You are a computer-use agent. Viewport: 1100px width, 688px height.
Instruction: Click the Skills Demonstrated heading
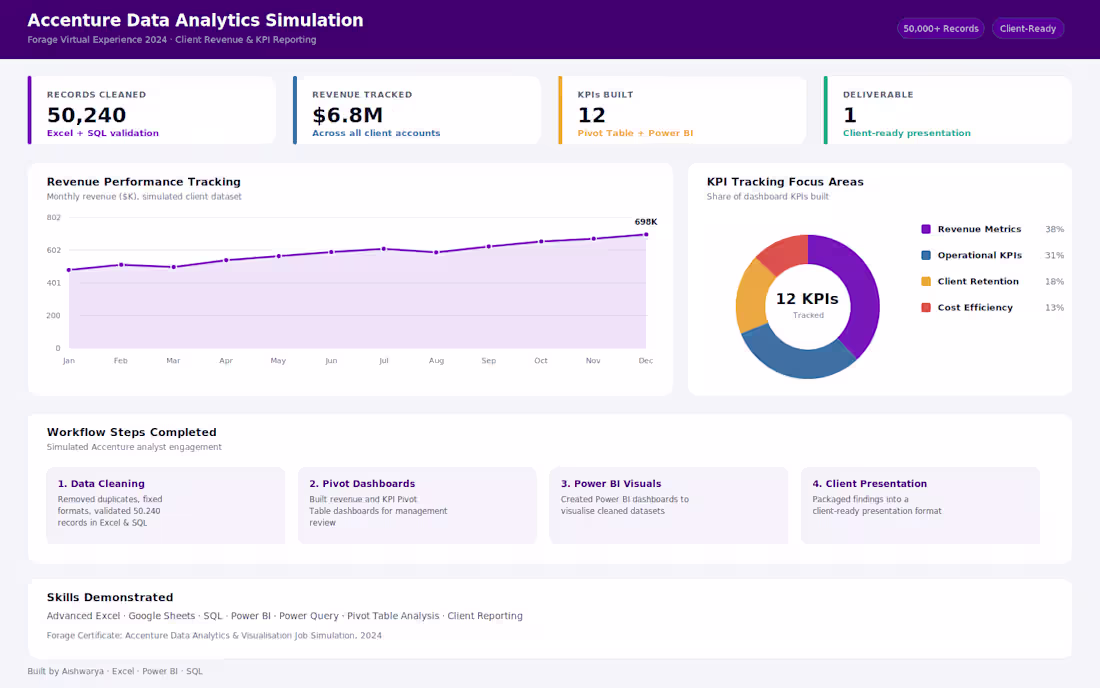pos(110,597)
